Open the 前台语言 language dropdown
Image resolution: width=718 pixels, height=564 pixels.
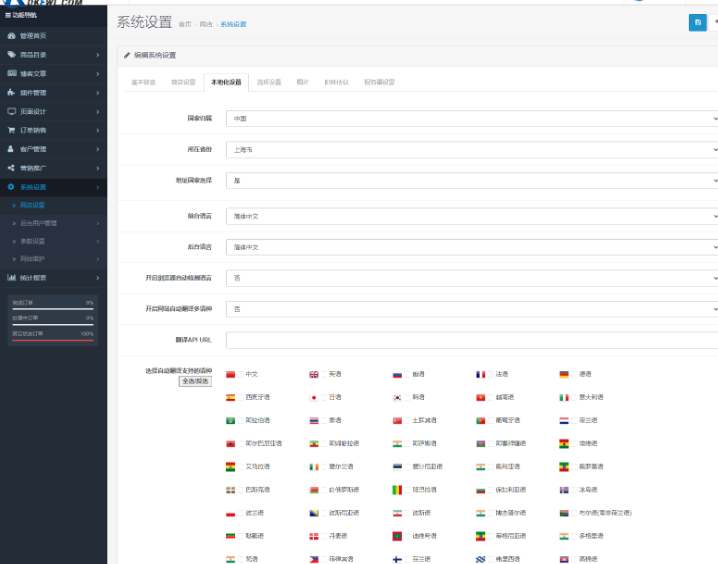471,215
